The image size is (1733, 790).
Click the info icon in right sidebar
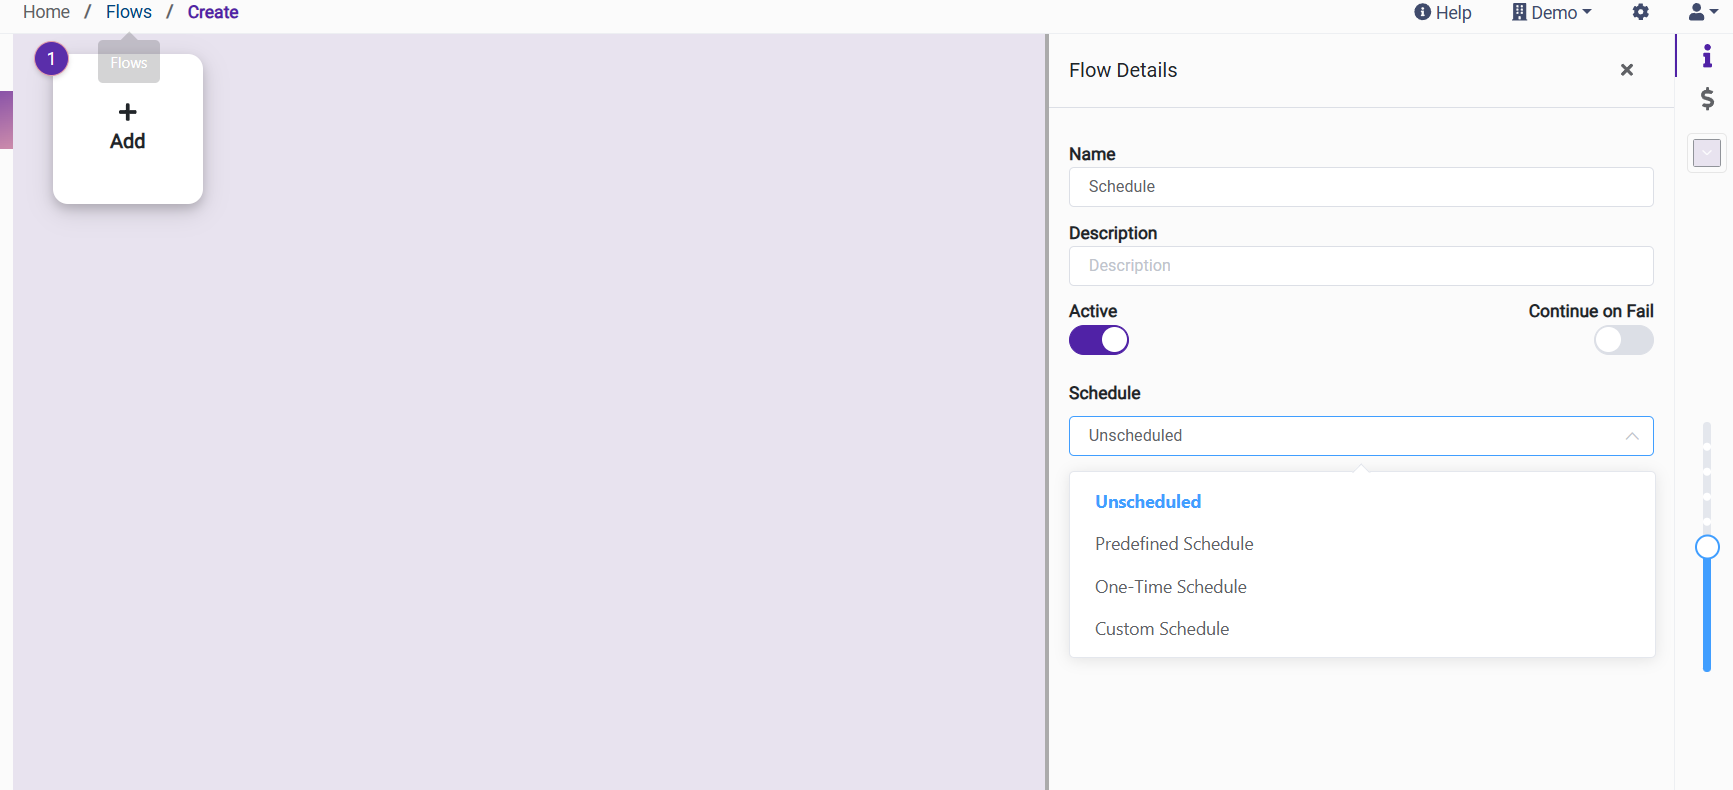coord(1707,56)
